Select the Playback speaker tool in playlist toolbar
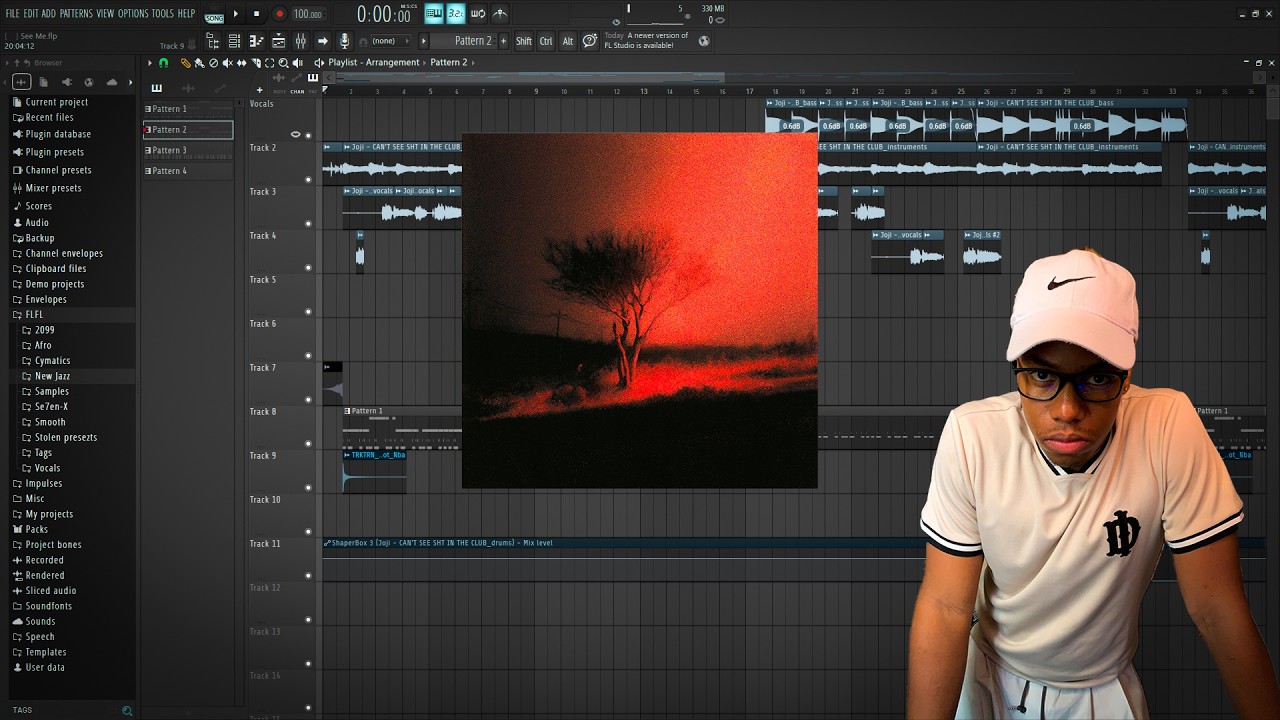The width and height of the screenshot is (1280, 720). [x=297, y=63]
